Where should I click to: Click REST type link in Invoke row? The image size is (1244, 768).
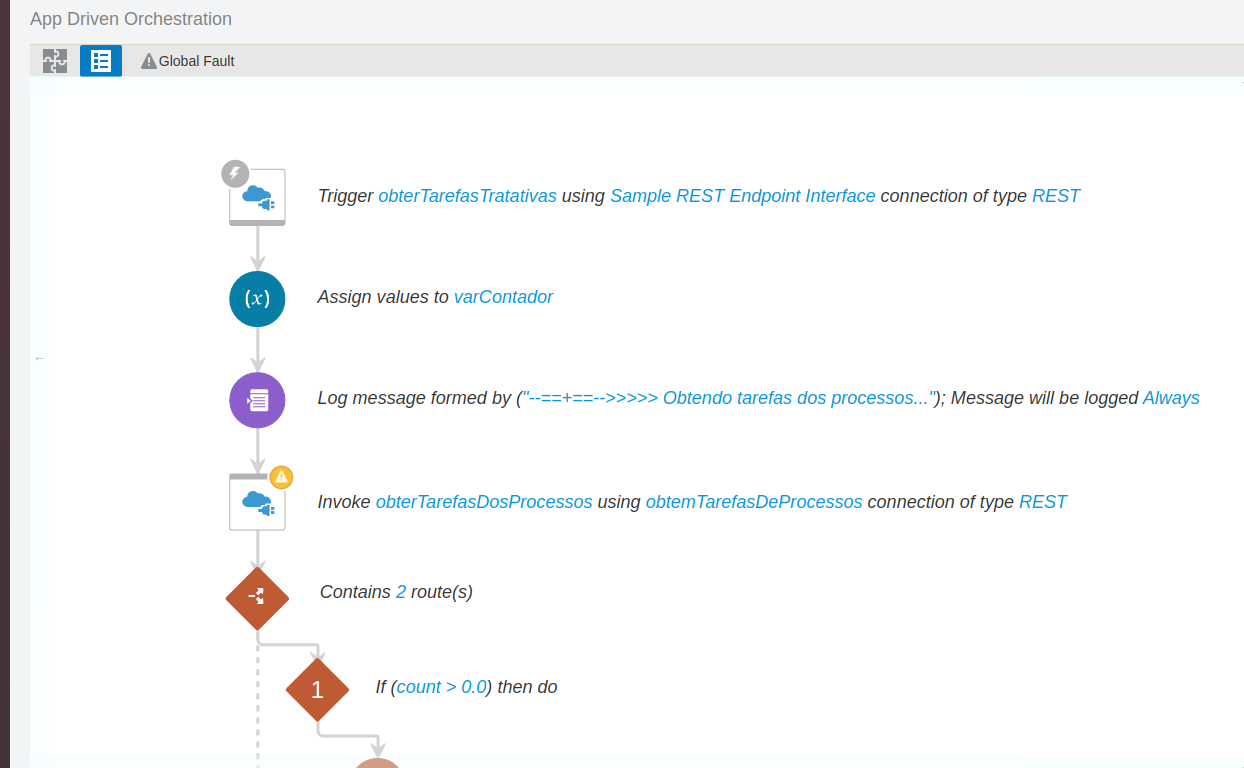(1043, 502)
